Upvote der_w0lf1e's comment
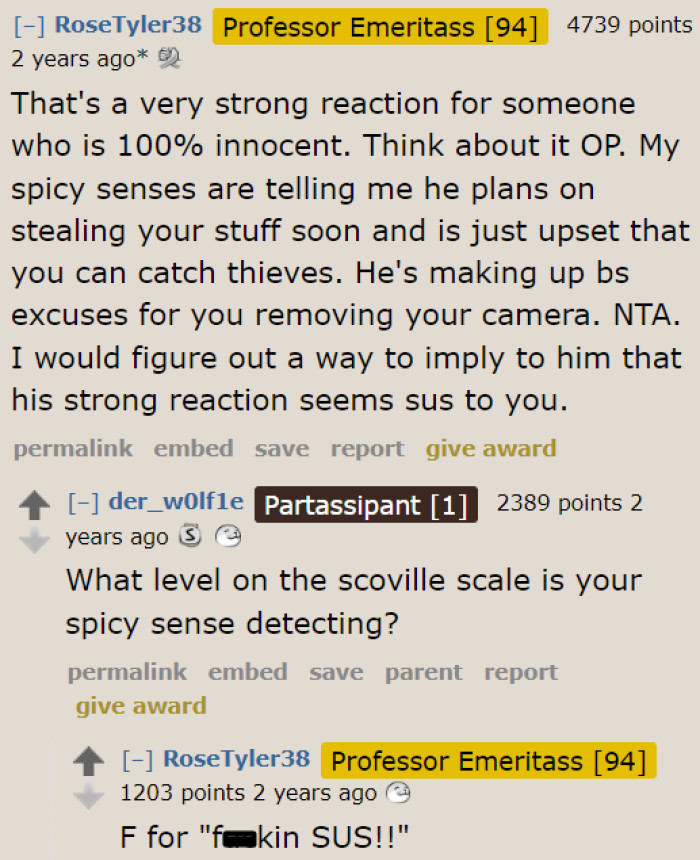 coord(35,506)
